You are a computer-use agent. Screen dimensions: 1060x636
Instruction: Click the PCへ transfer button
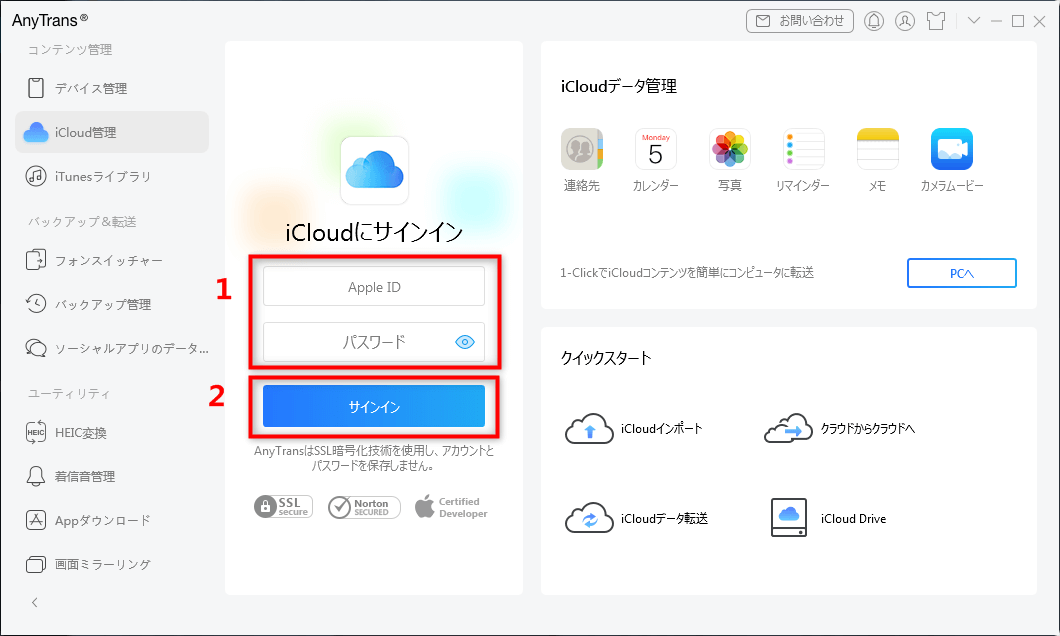[x=961, y=273]
